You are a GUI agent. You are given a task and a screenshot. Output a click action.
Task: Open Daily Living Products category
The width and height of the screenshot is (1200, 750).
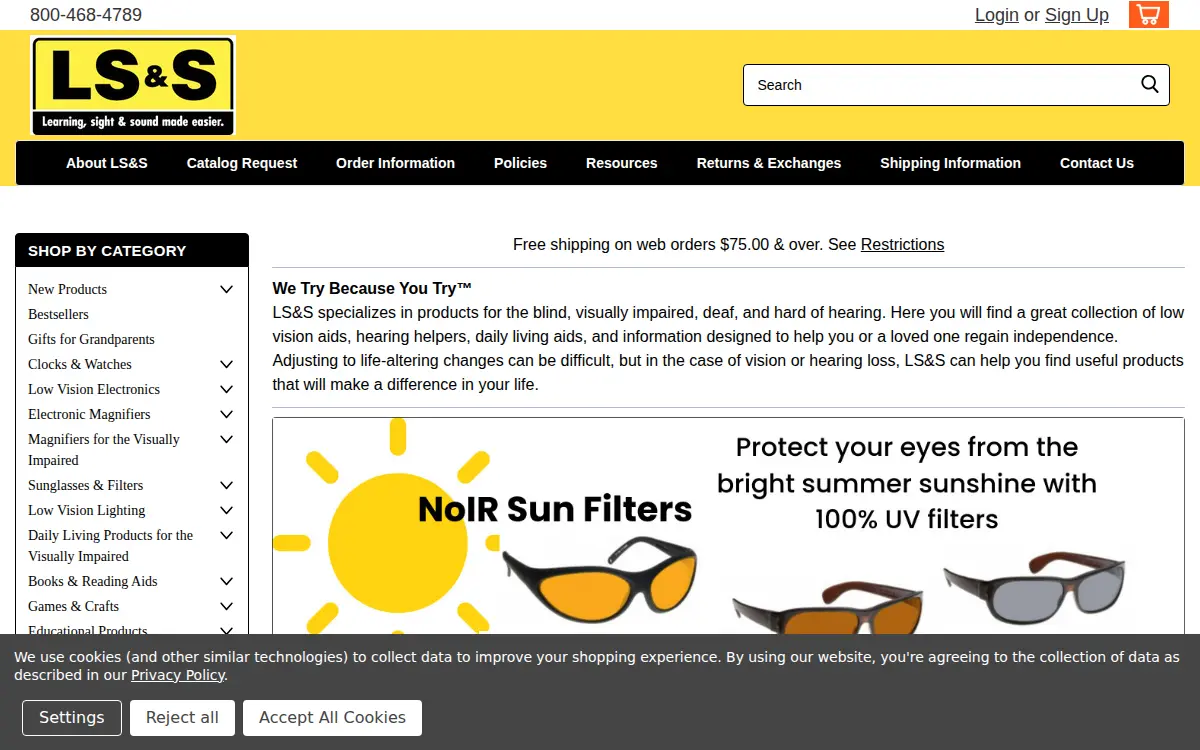(110, 545)
